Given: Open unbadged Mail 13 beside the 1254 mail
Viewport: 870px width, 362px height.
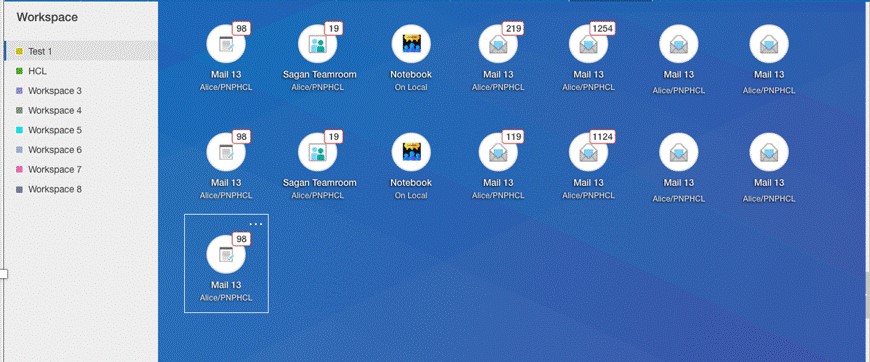Looking at the screenshot, I should point(679,44).
